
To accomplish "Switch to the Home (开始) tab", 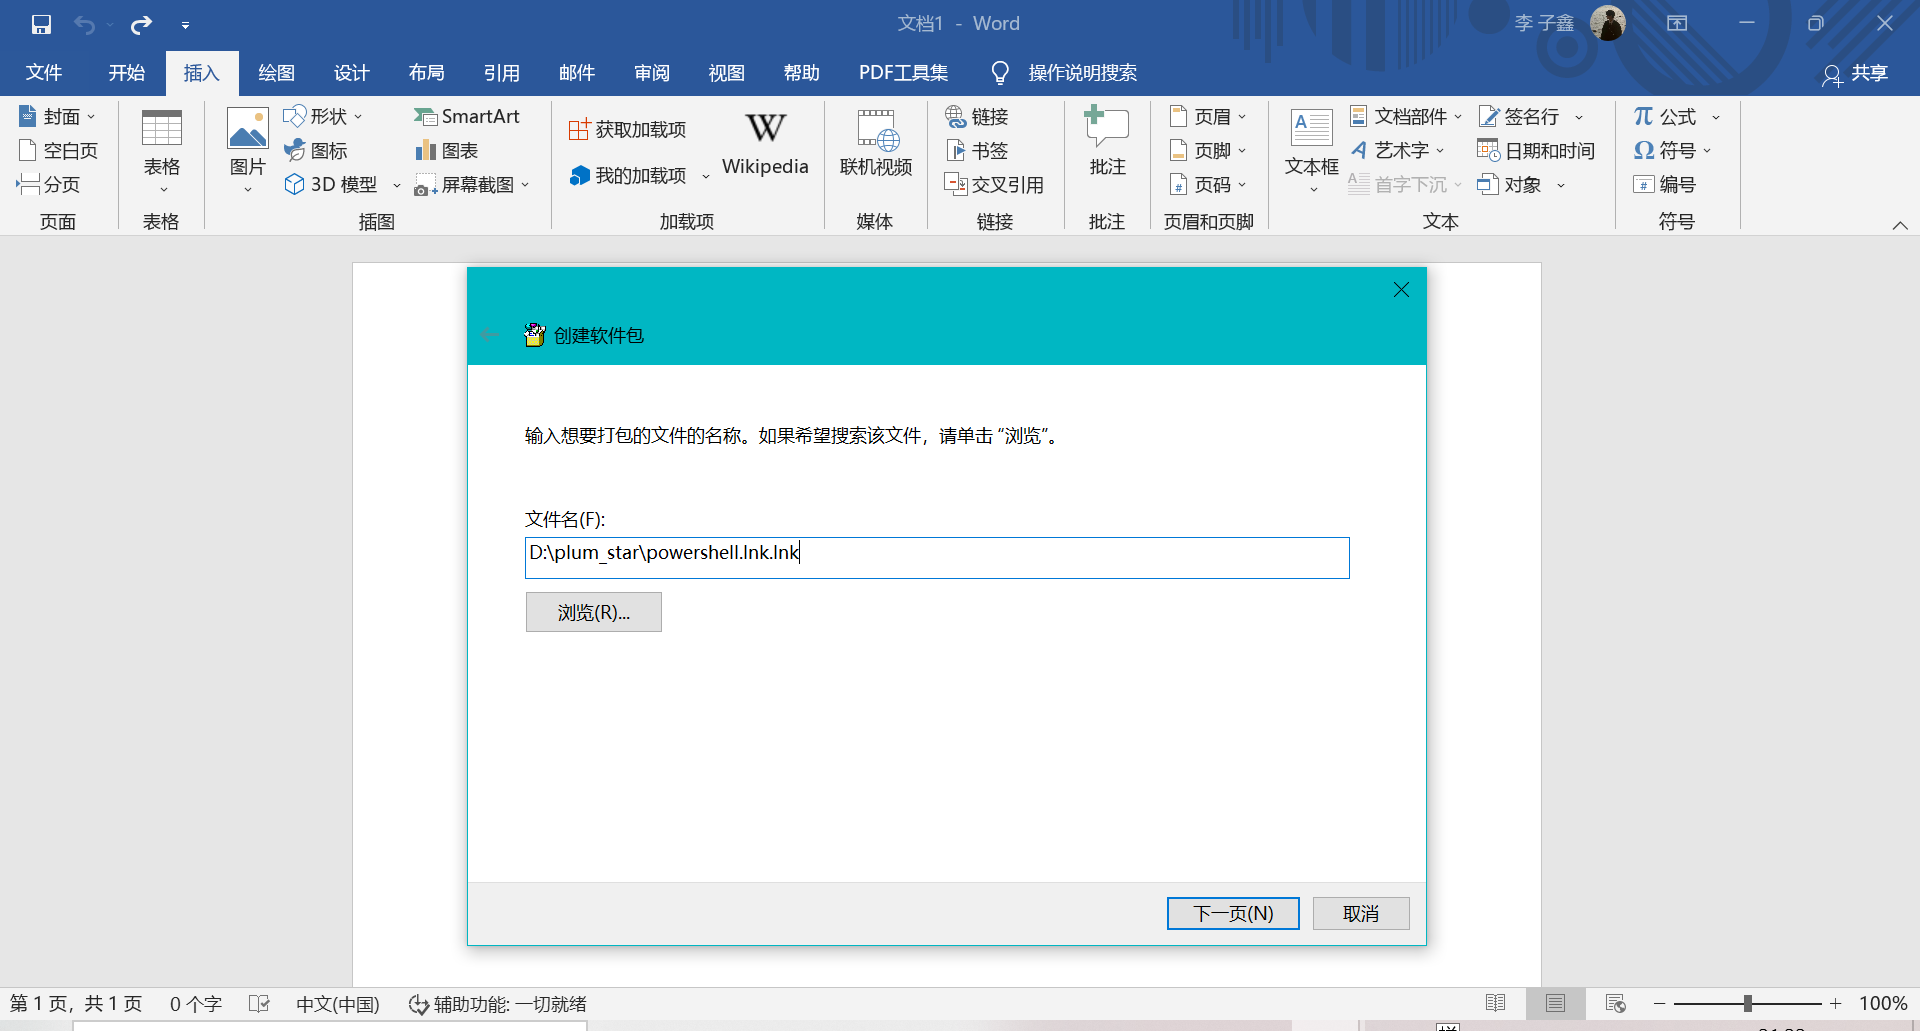I will click(127, 73).
